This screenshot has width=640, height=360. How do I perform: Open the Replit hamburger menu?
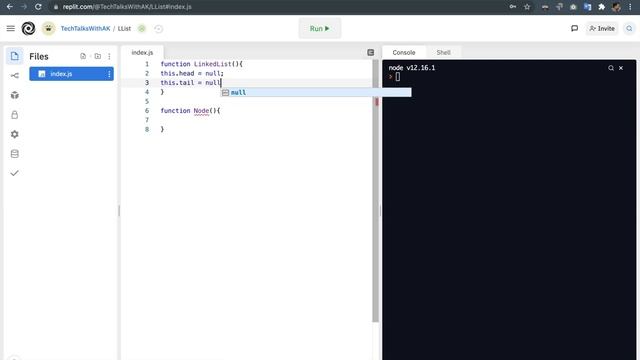pos(11,28)
